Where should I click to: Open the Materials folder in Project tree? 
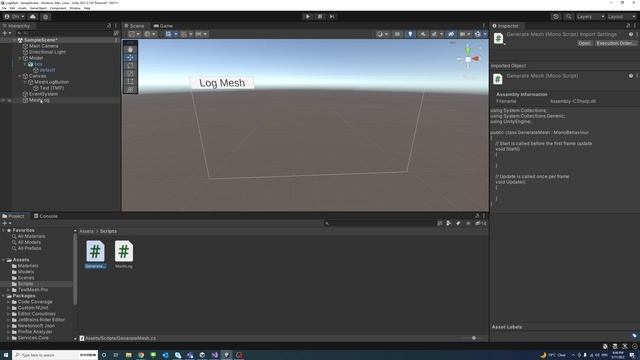(28, 266)
